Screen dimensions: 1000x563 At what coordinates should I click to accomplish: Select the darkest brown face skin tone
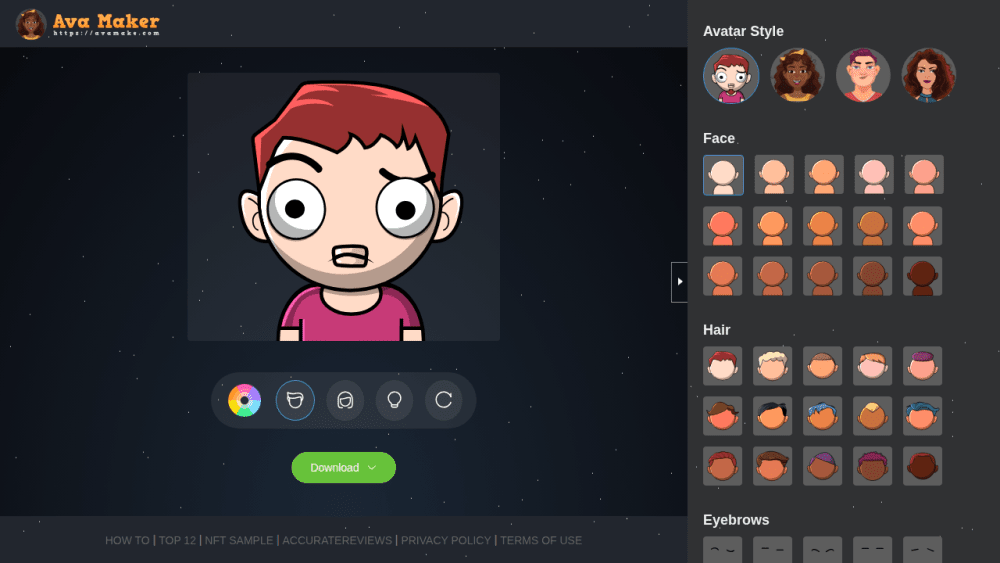tap(922, 276)
